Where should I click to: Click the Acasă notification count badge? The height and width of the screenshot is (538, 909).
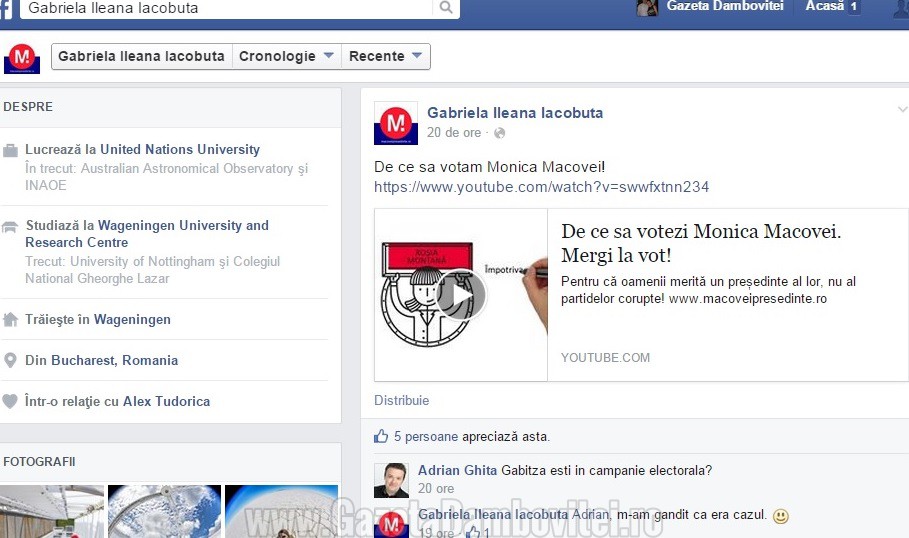(x=854, y=7)
